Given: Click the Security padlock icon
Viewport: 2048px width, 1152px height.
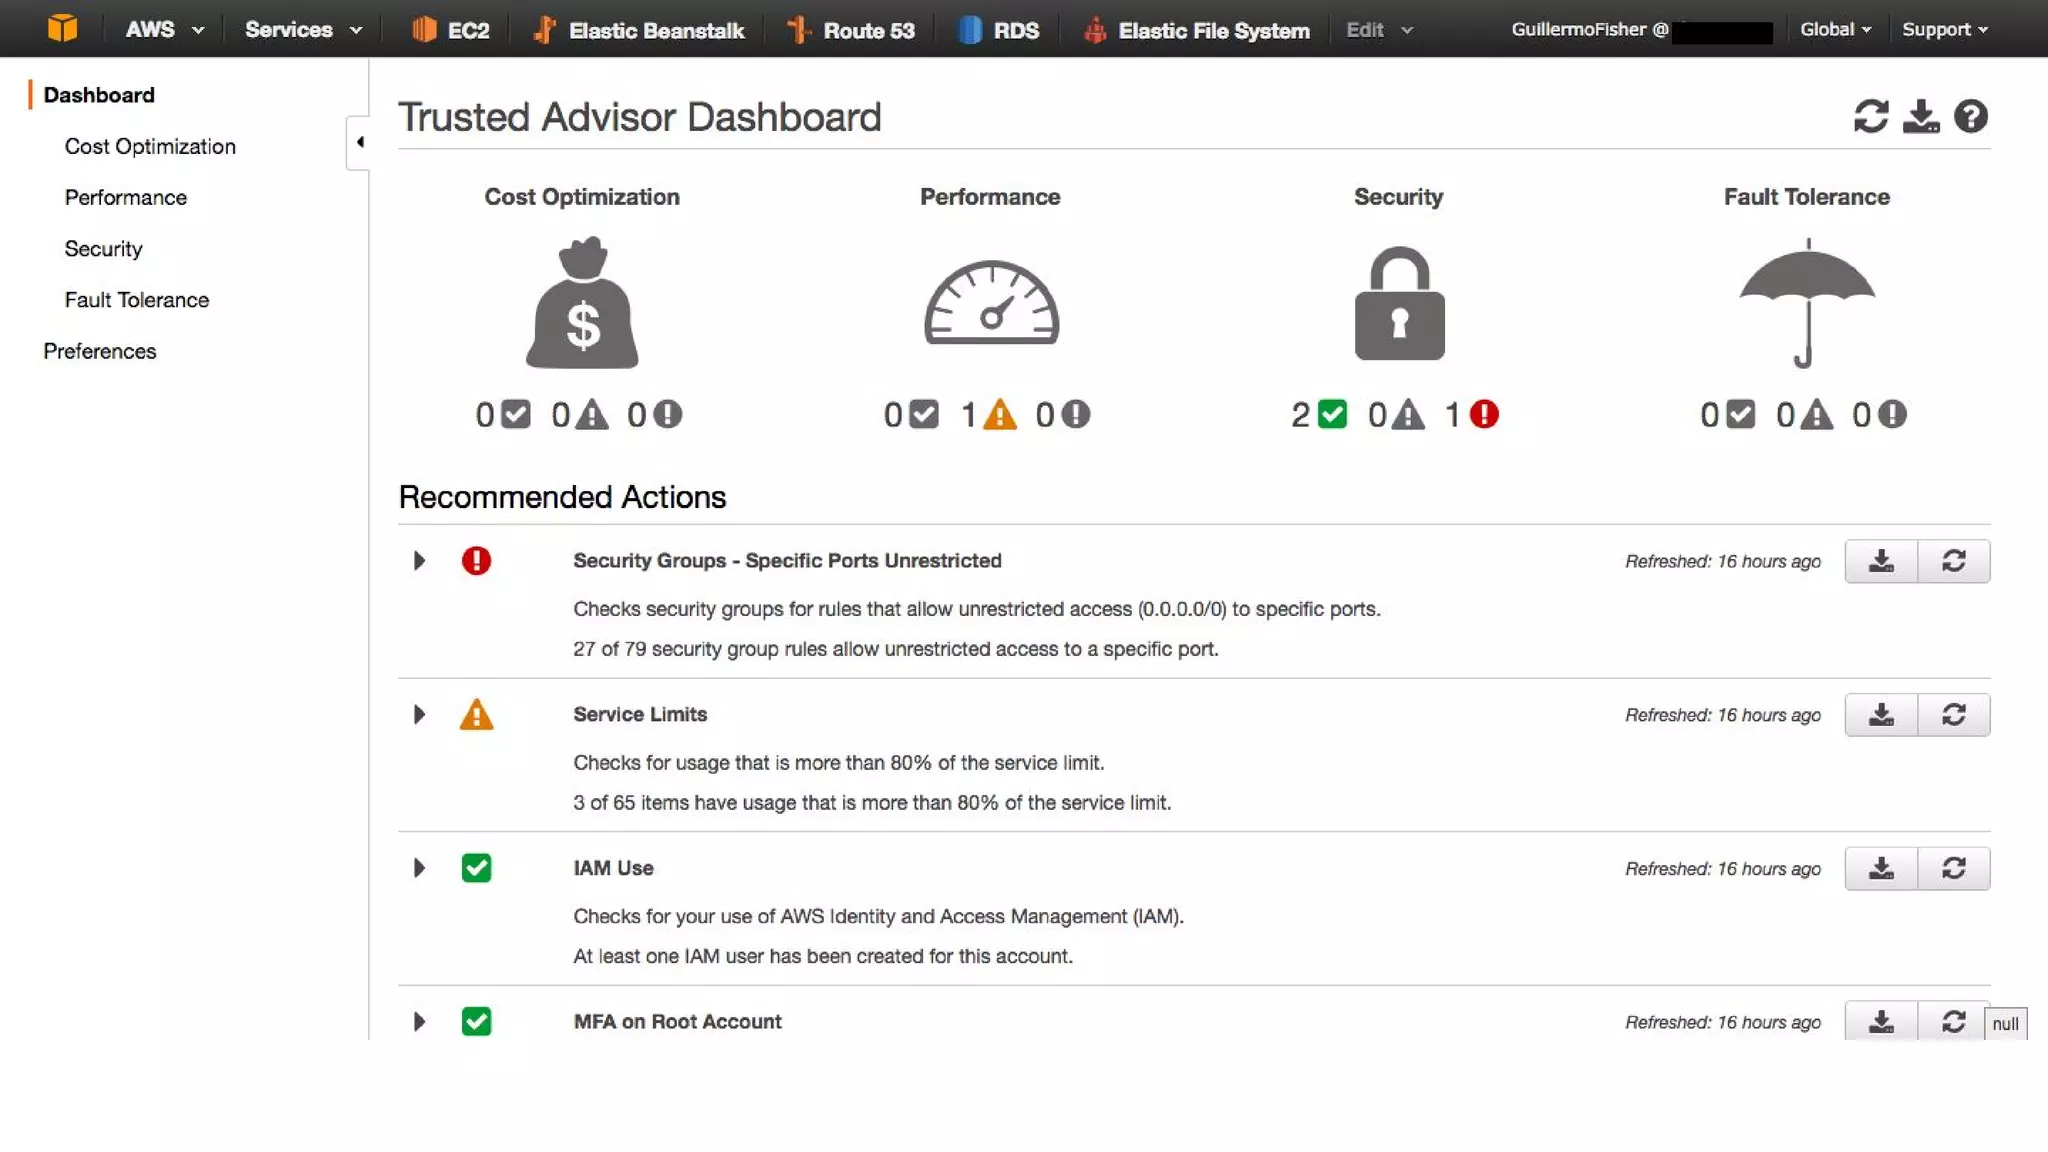Looking at the screenshot, I should 1398,304.
